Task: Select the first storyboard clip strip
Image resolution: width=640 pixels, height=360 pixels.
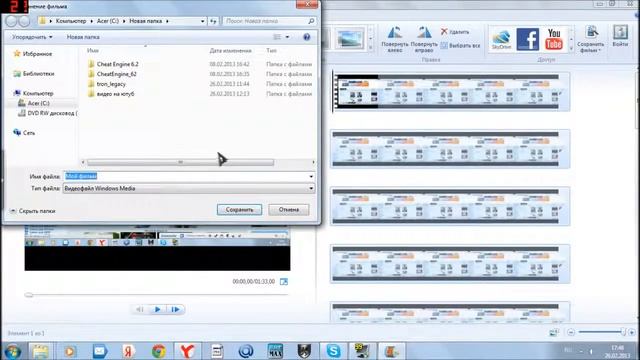Action: (450, 91)
